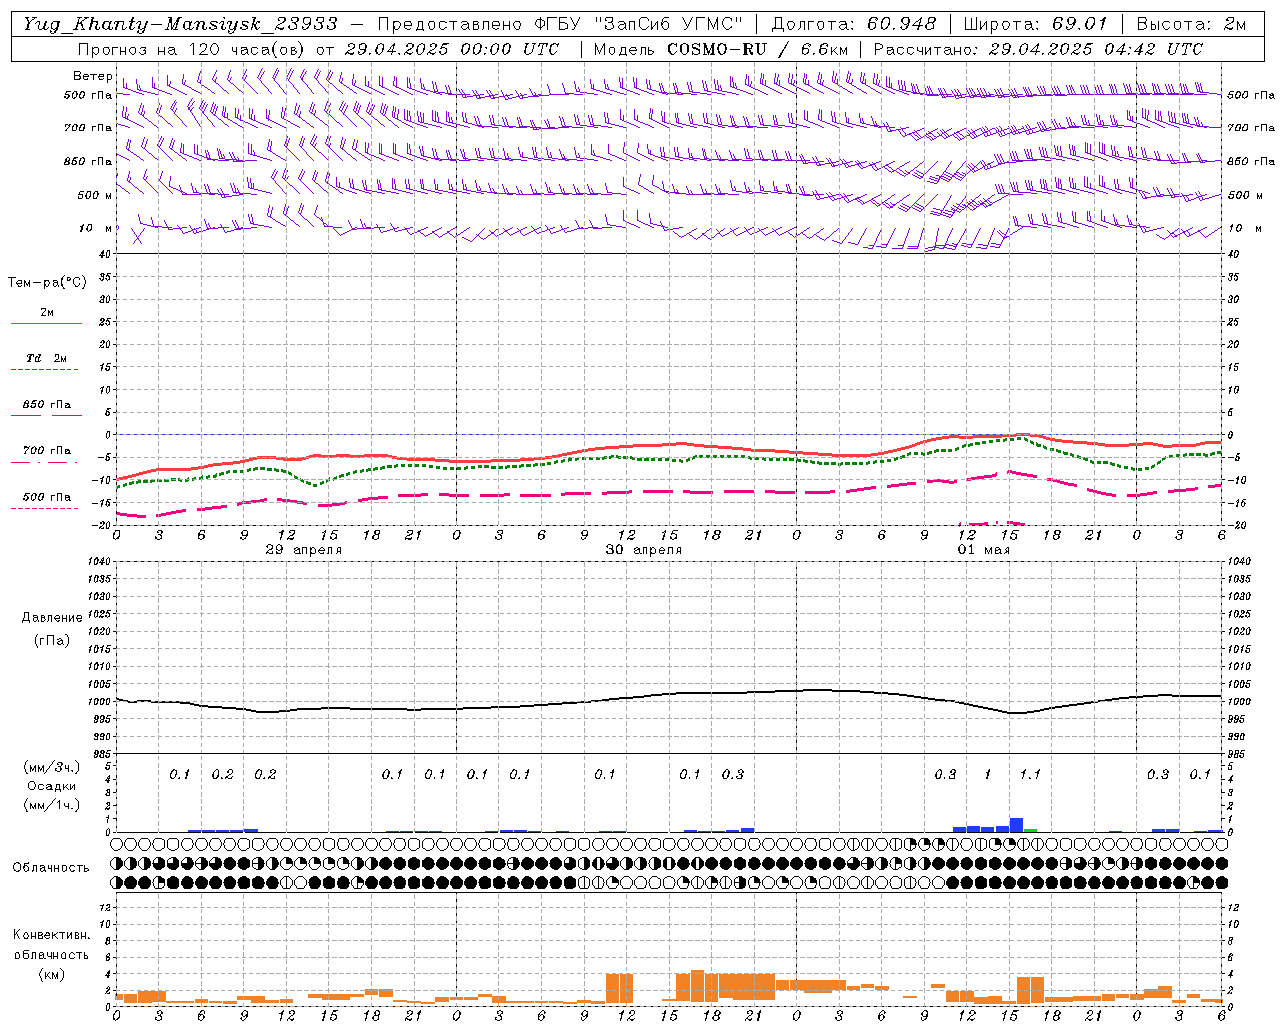Screen dimensions: 1280x1024
Task: Select the Тем-ра(°C) panel label
Action: point(47,283)
